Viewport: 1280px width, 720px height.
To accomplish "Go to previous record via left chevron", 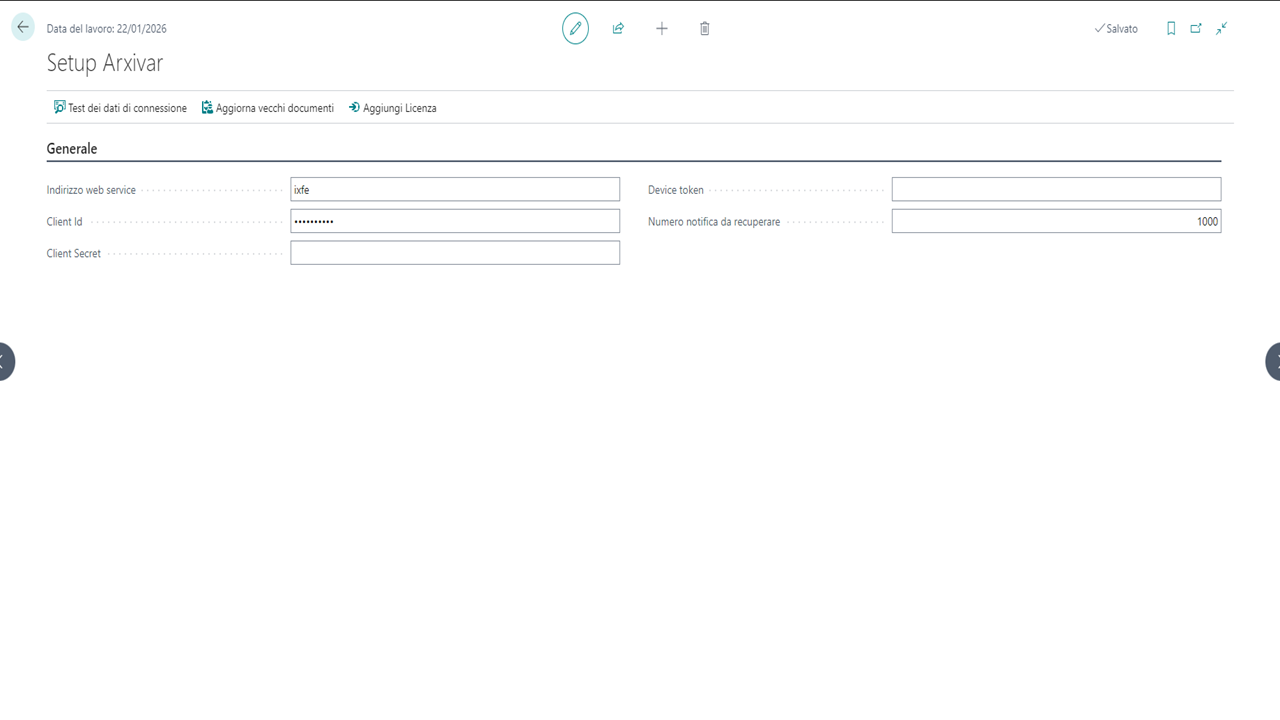I will click(5, 361).
